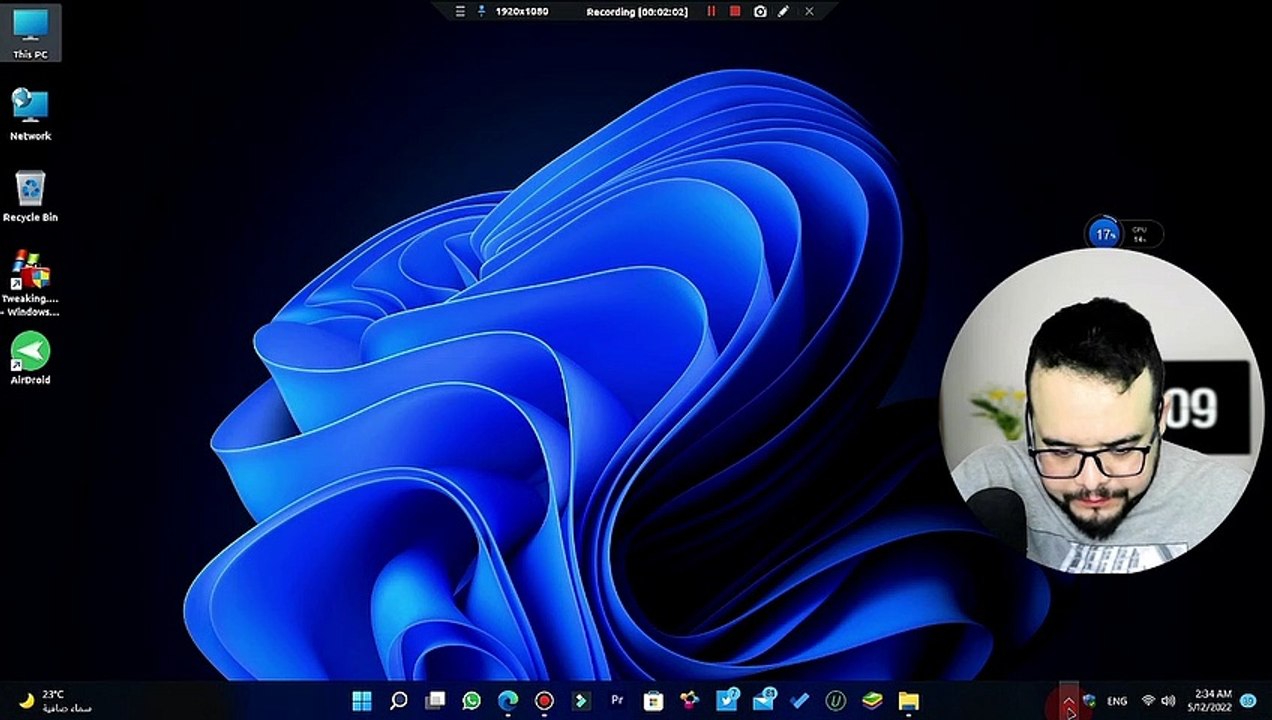
Task: Open Twitter app in the taskbar
Action: pyautogui.click(x=727, y=701)
